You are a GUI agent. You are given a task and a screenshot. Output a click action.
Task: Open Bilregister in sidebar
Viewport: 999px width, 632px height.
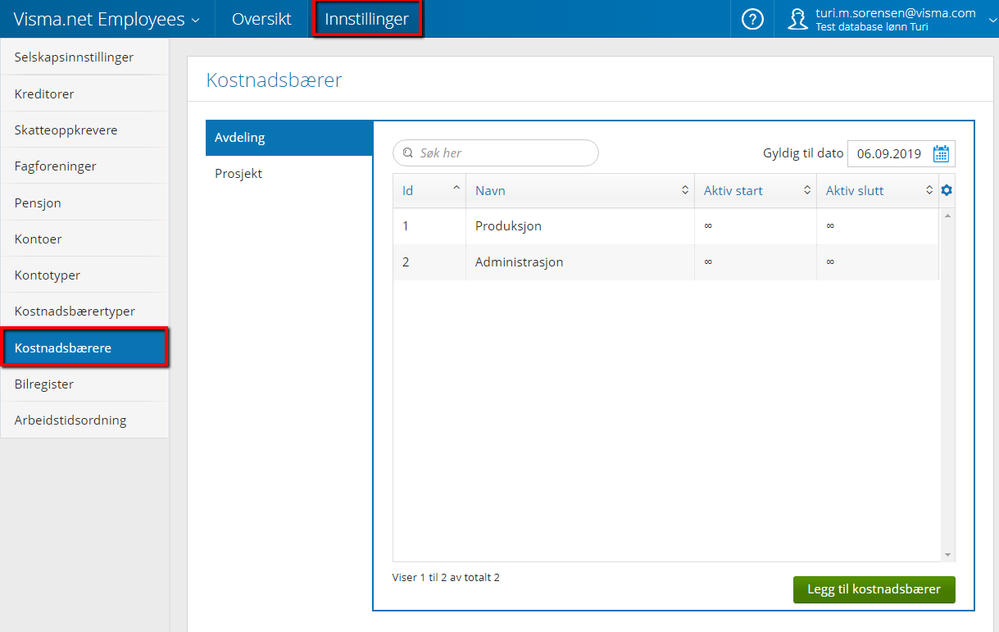[85, 384]
